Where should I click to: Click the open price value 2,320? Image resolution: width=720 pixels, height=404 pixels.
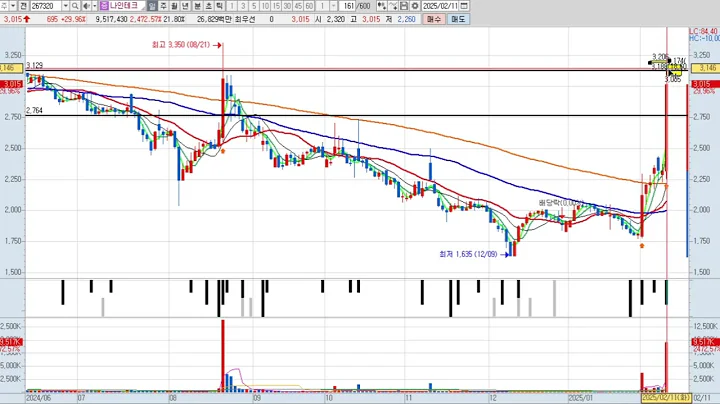(336, 19)
